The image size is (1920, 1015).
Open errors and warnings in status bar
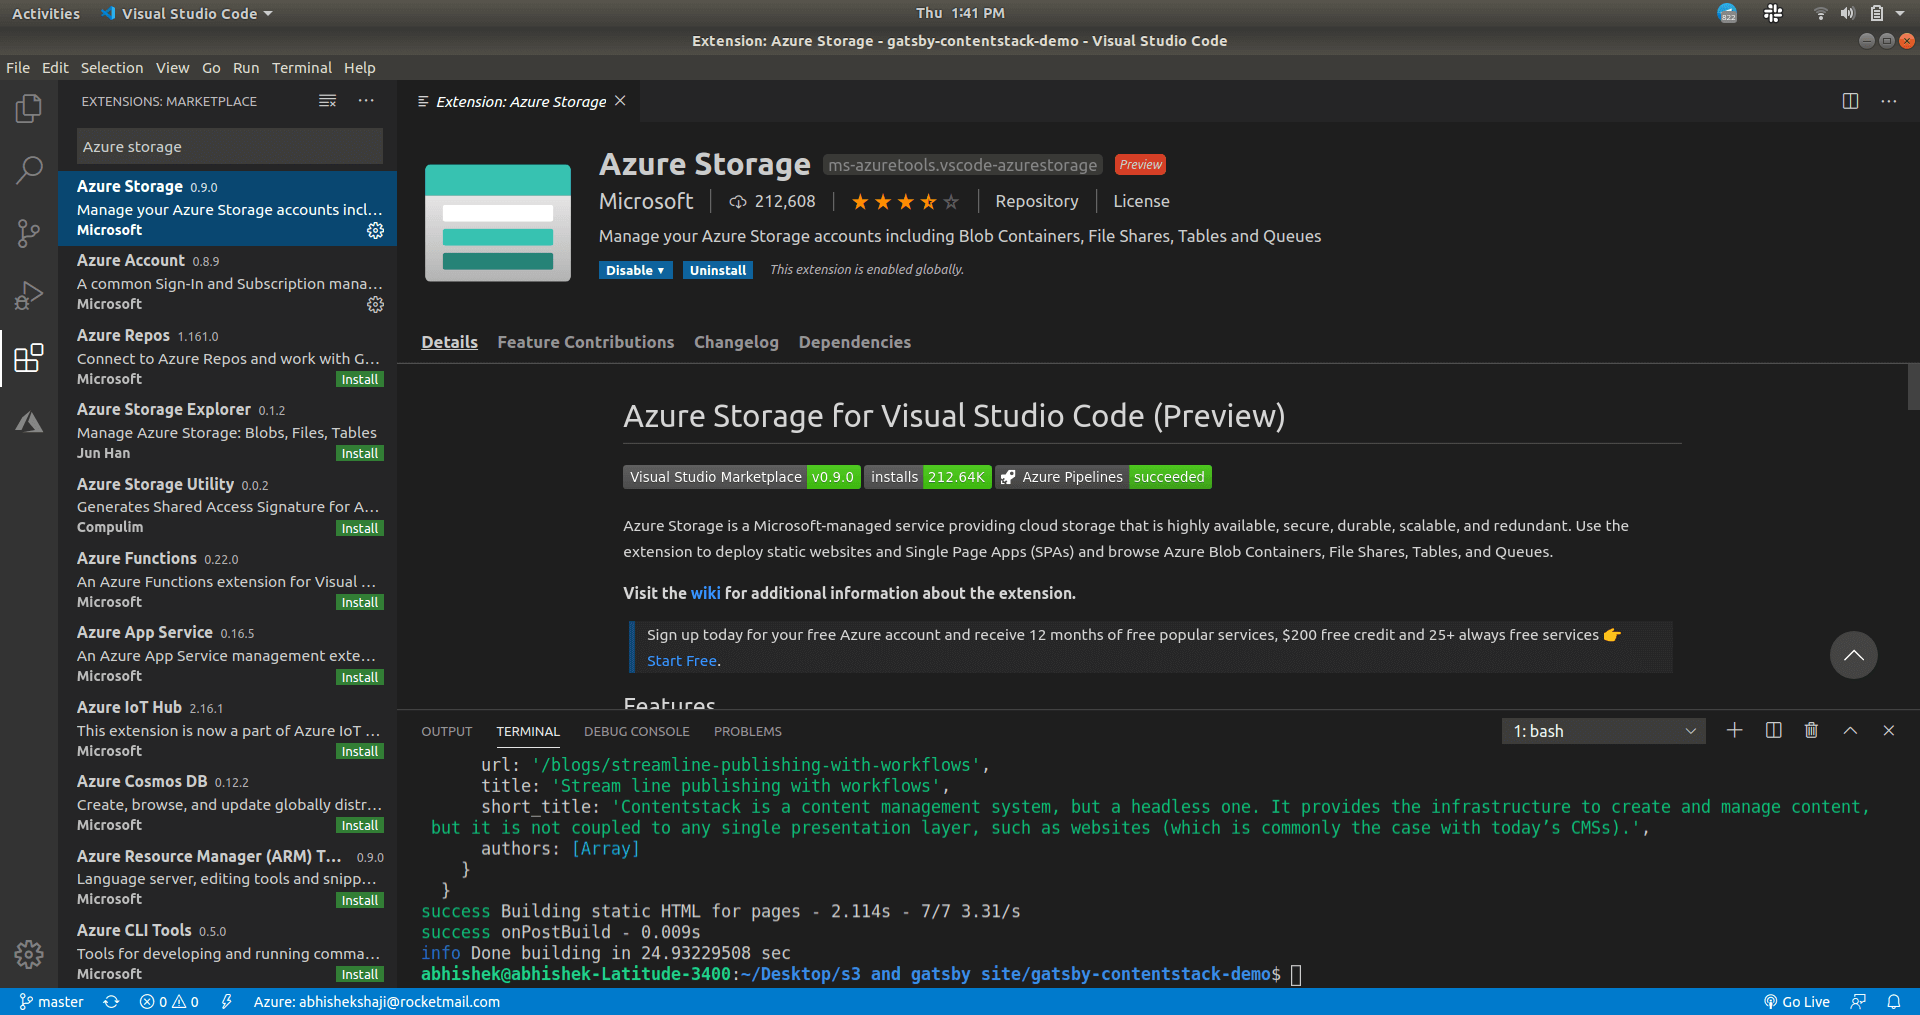pyautogui.click(x=169, y=1001)
